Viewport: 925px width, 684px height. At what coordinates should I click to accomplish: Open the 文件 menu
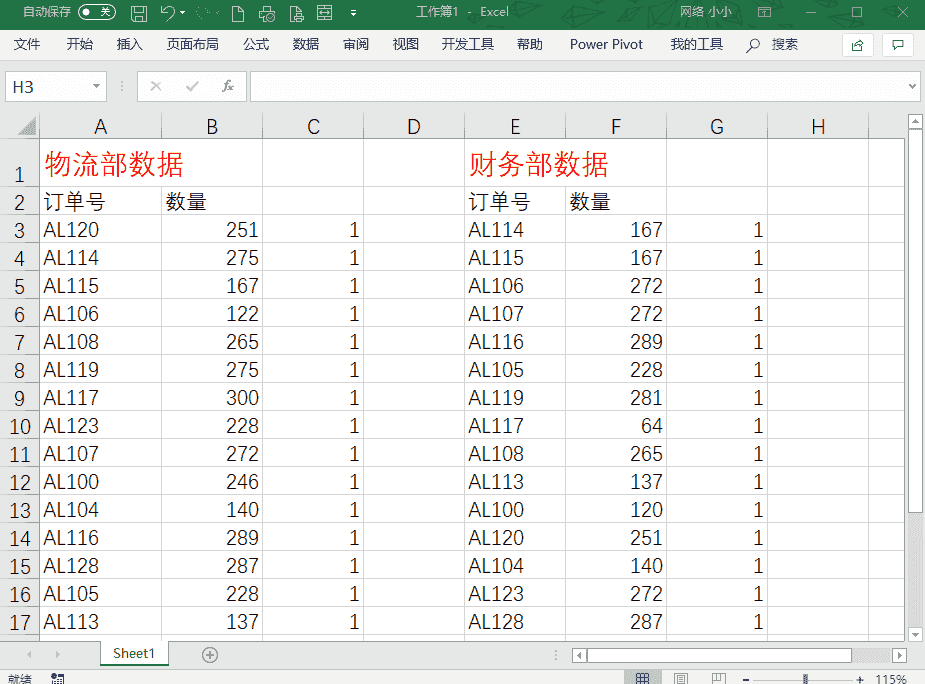coord(27,44)
